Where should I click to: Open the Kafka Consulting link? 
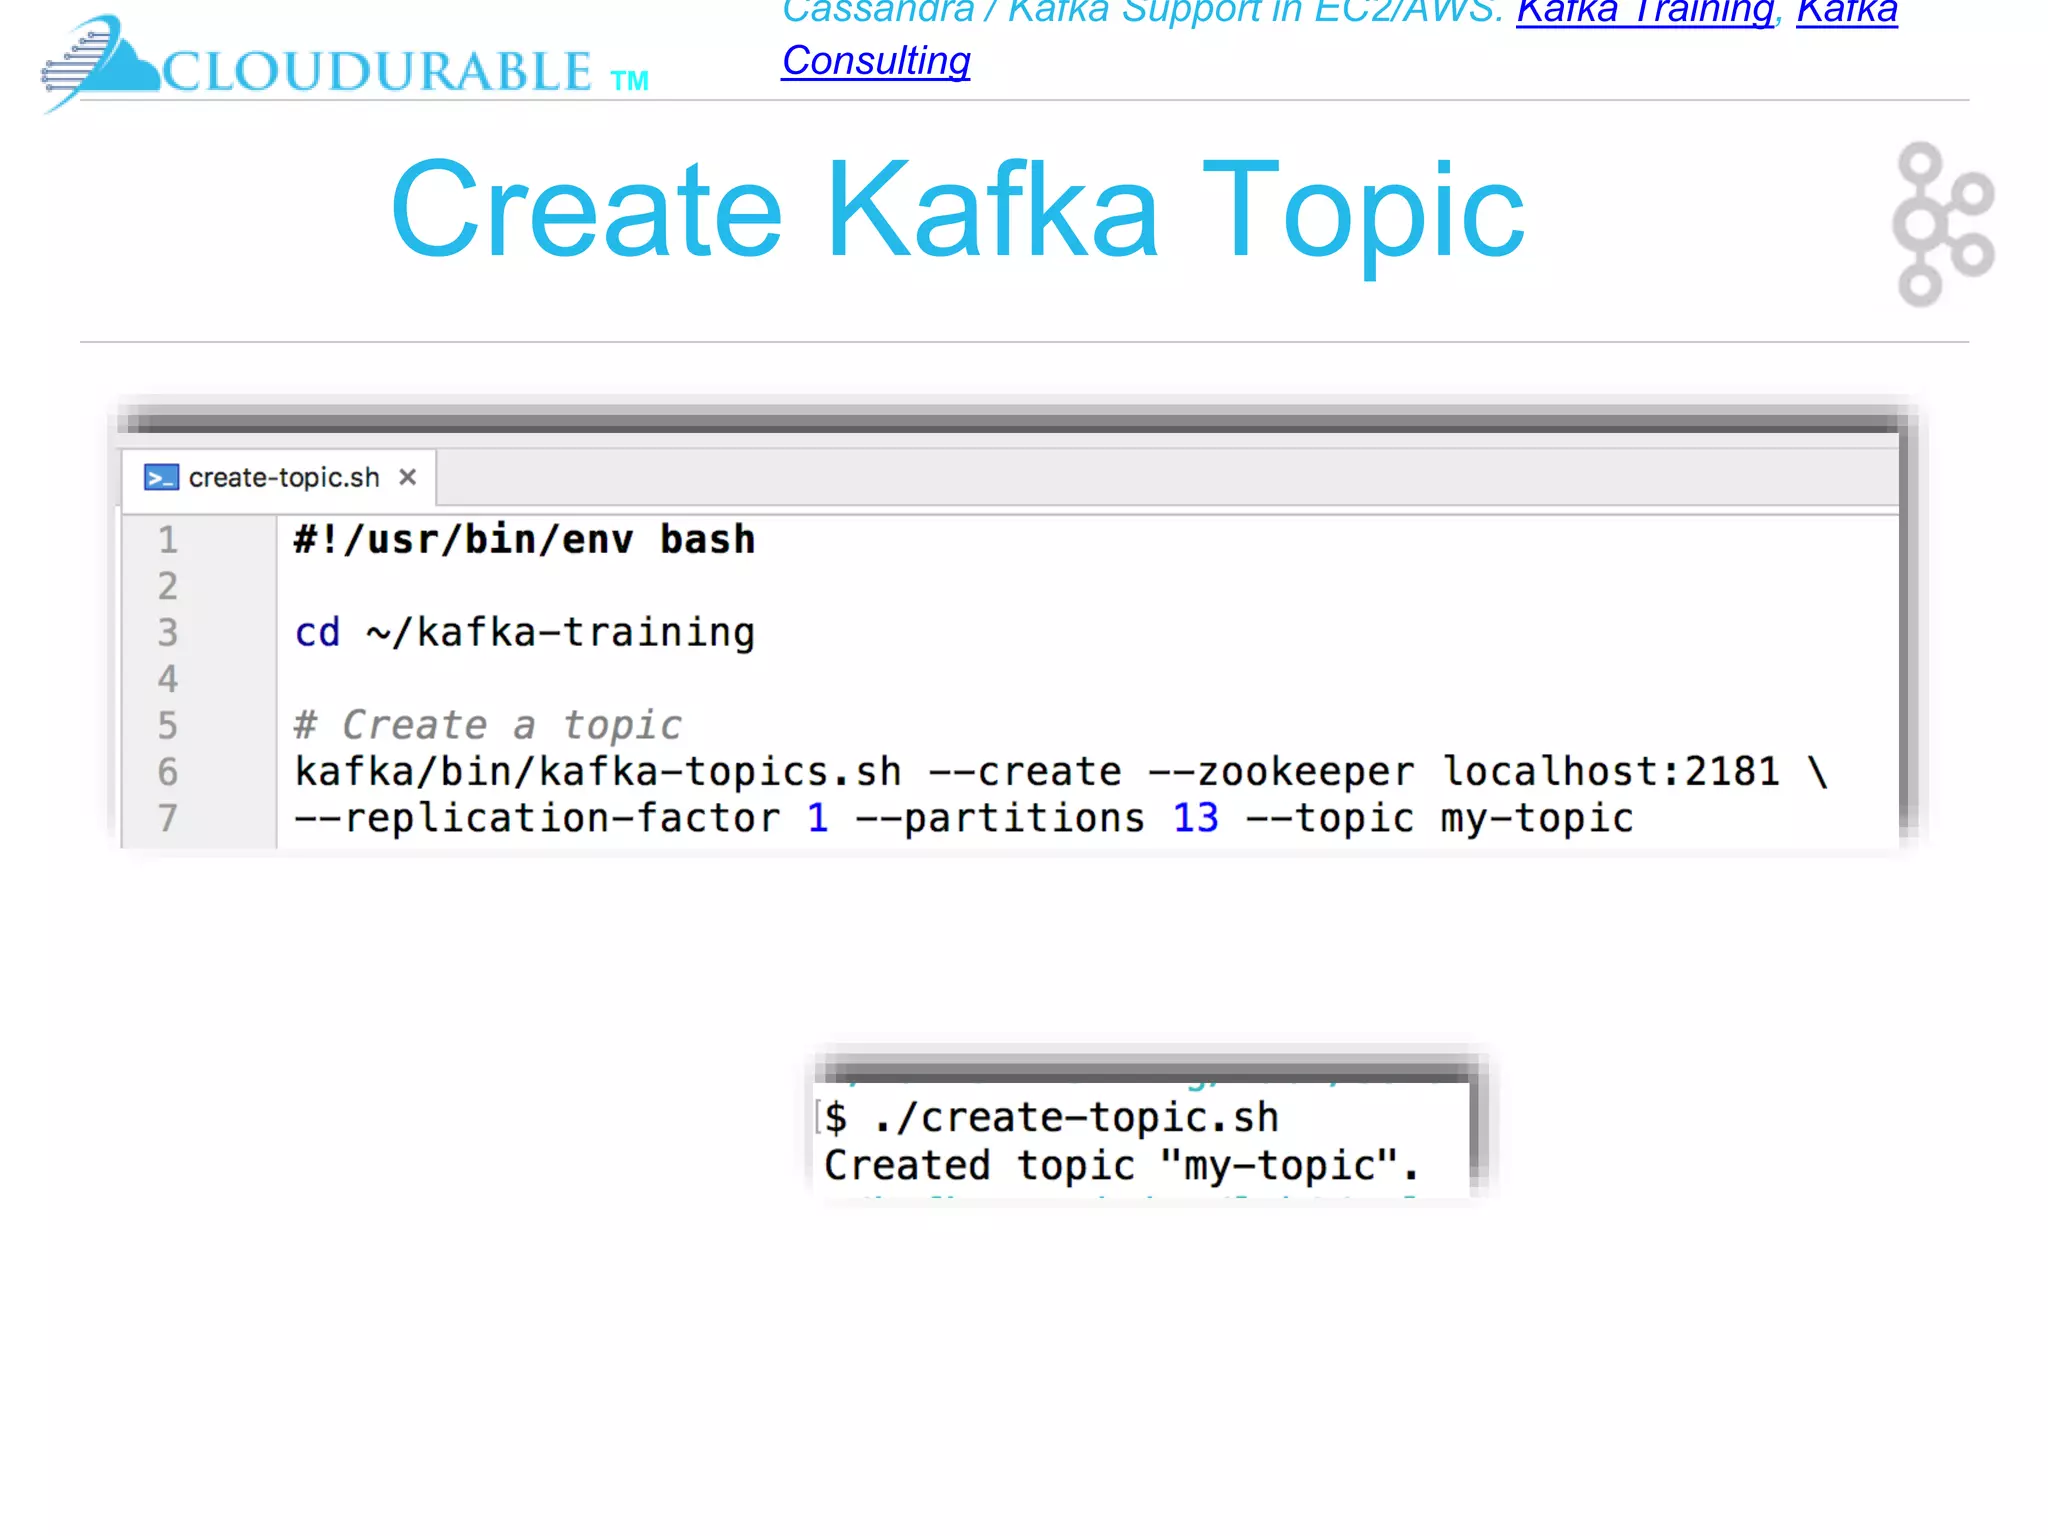click(x=876, y=61)
